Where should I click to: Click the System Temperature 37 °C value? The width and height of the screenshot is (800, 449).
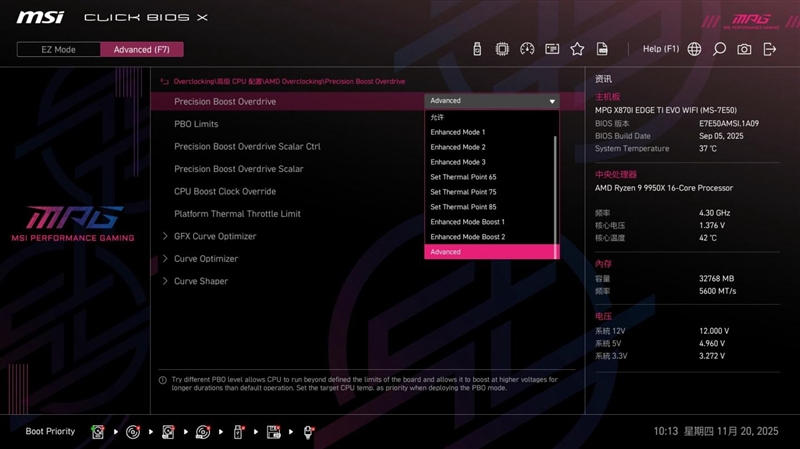(708, 148)
